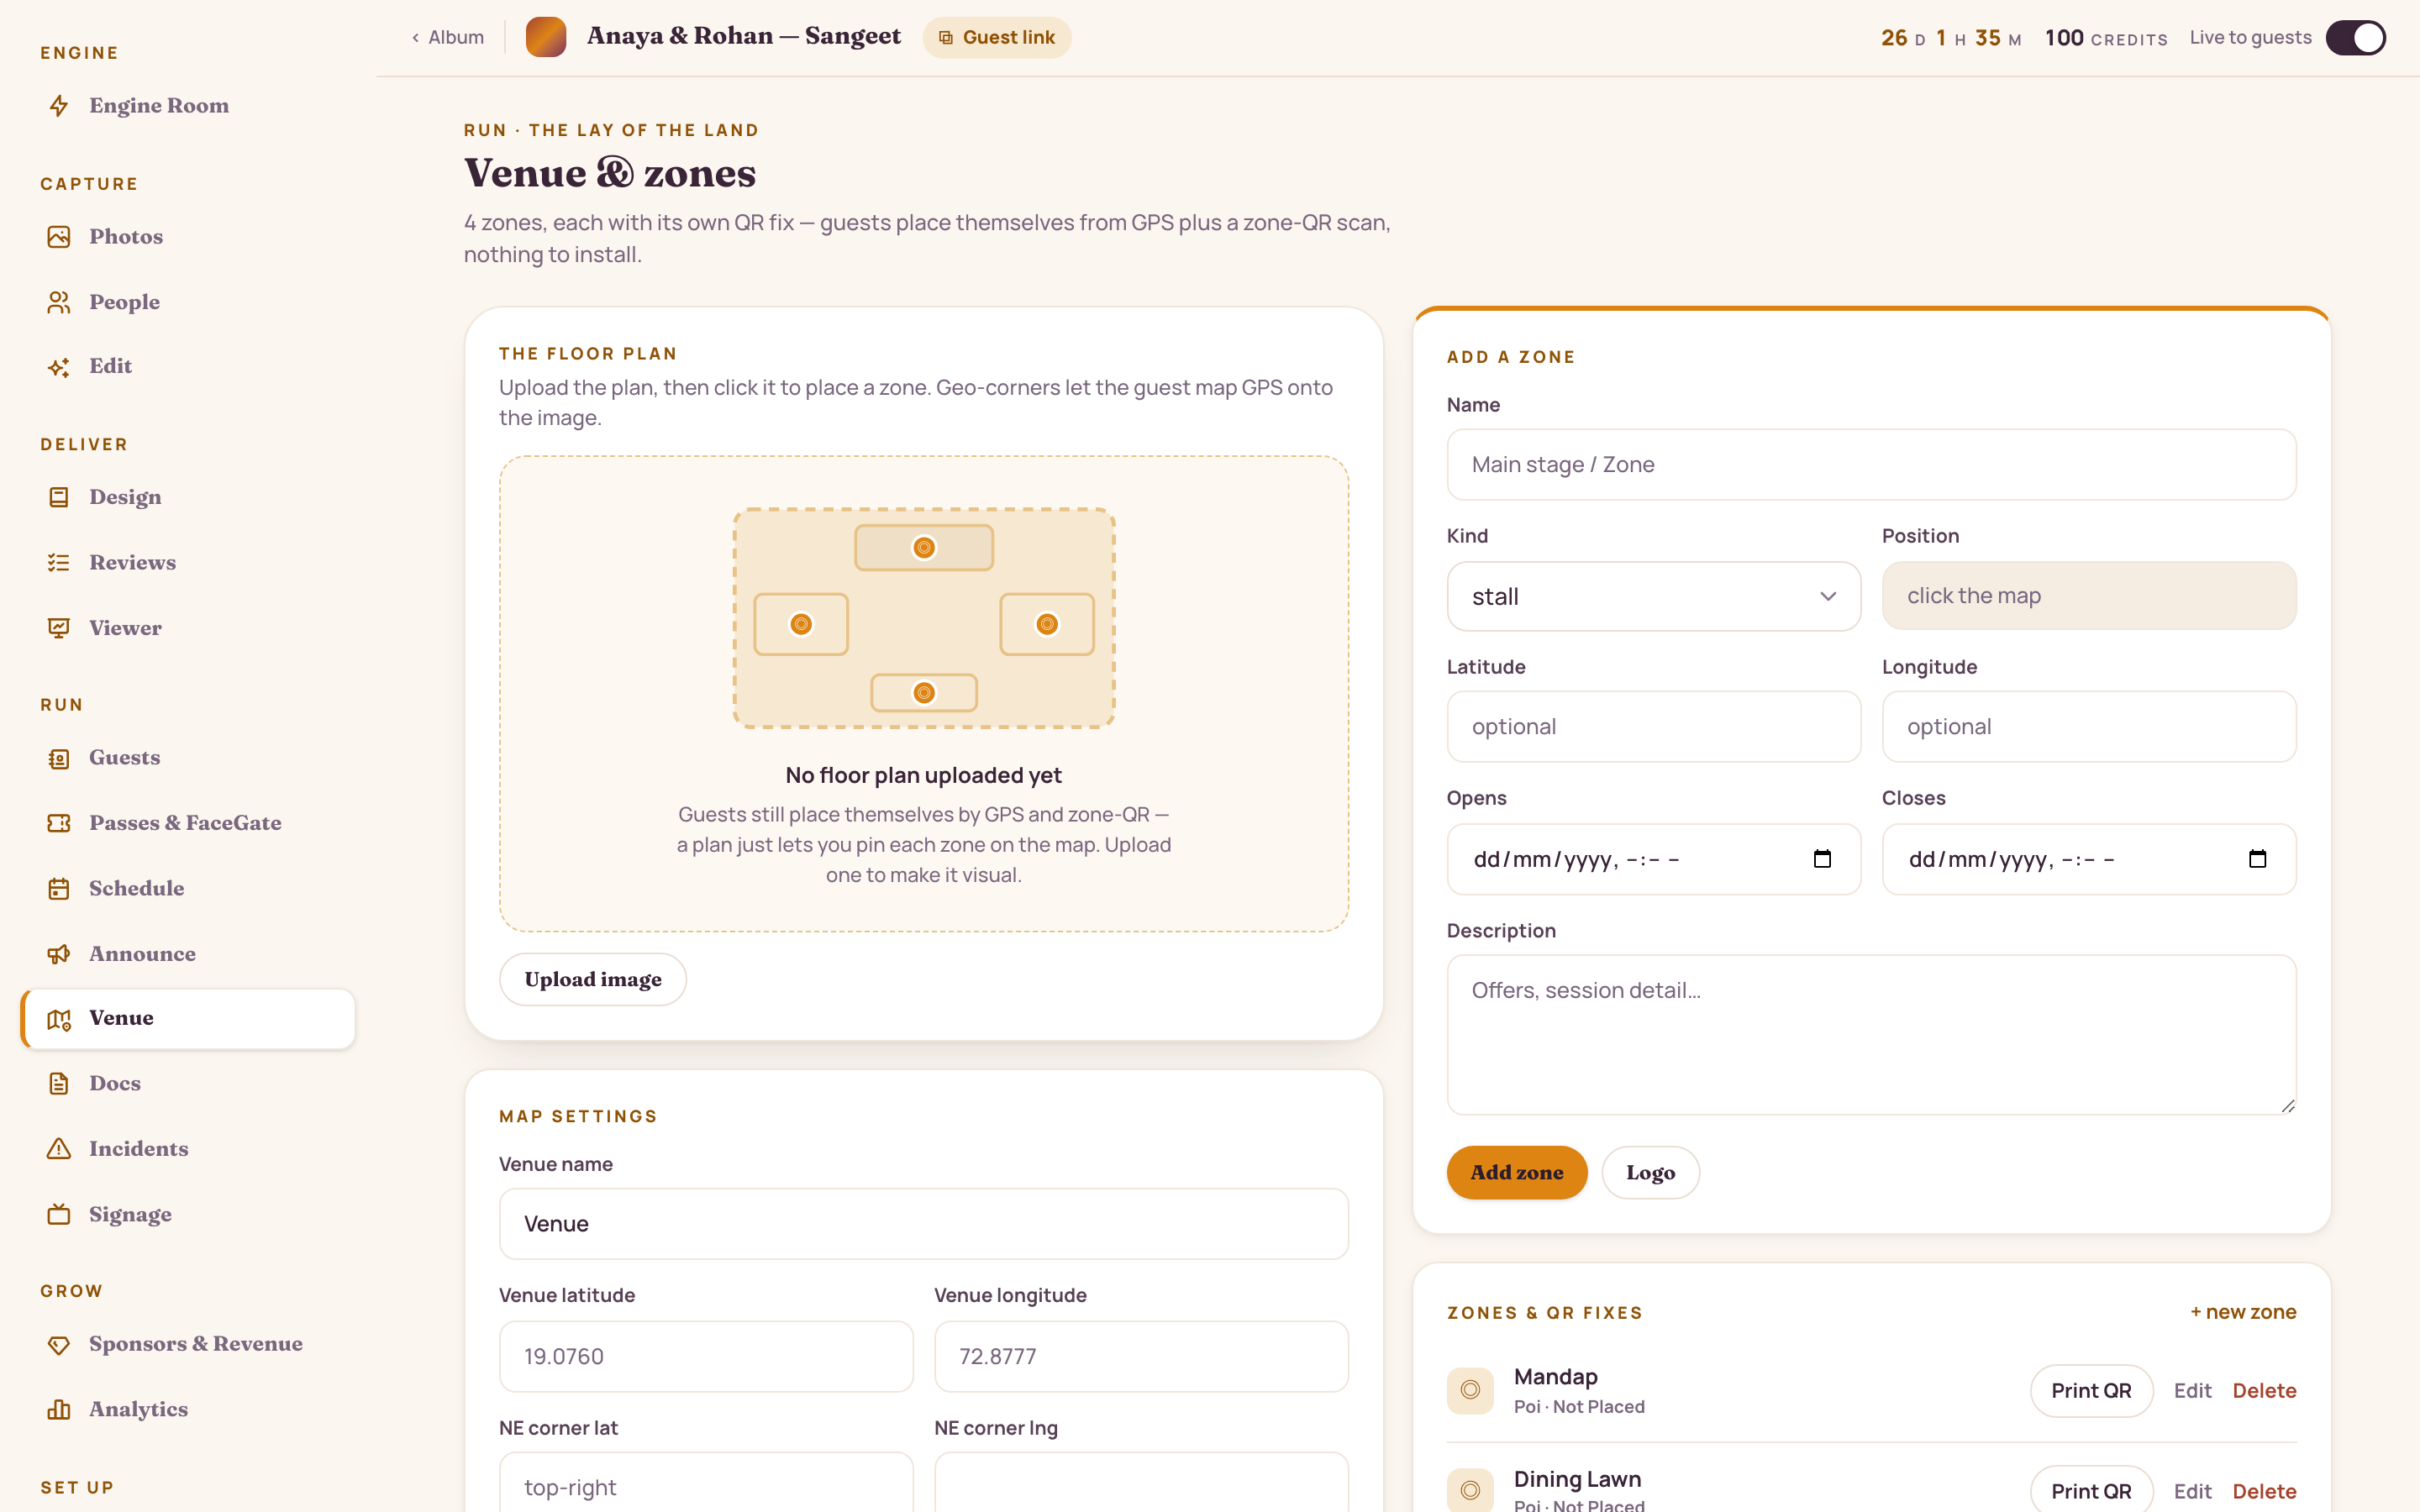Click the Description textarea resize handle
This screenshot has width=2420, height=1512.
point(2288,1106)
